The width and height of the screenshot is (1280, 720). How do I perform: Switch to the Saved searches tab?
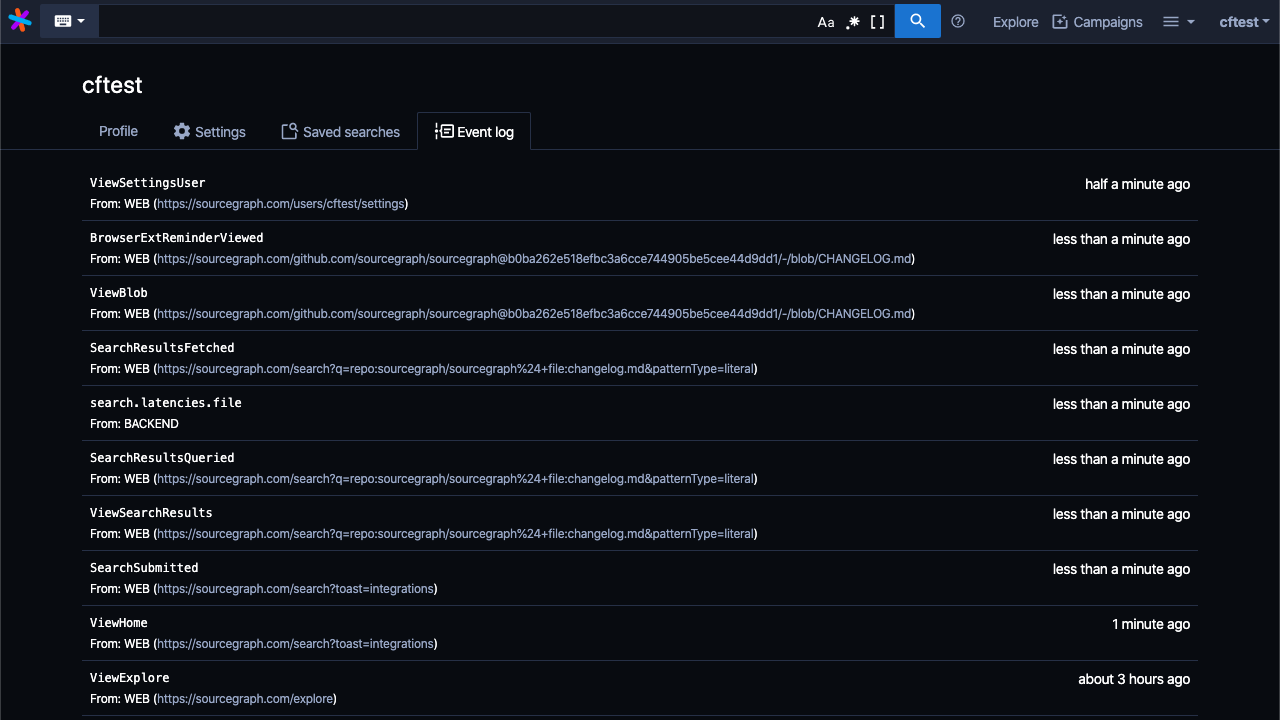click(340, 131)
